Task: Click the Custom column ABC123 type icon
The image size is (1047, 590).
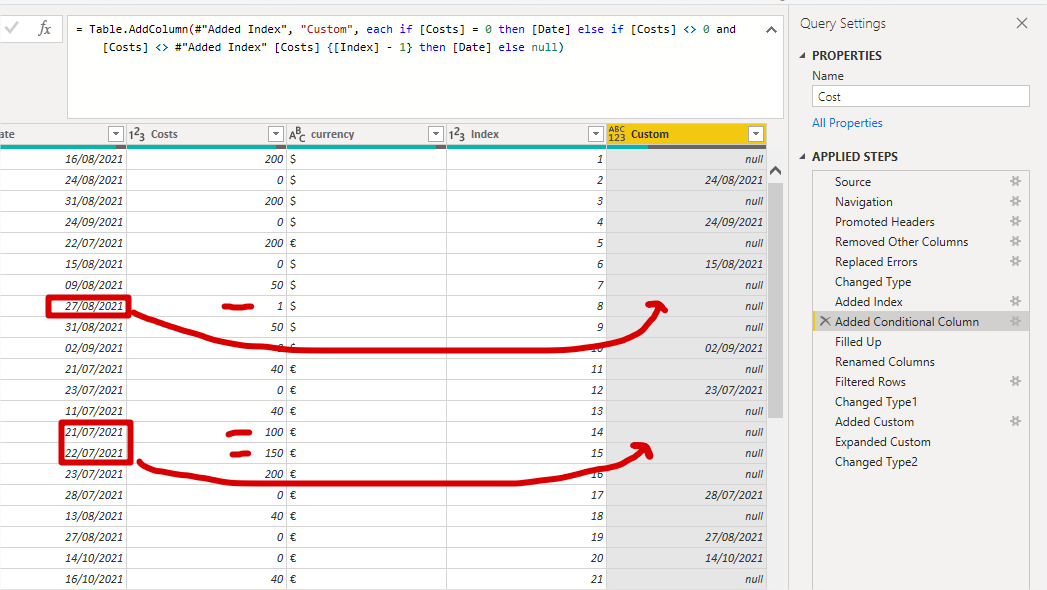Action: tap(617, 134)
